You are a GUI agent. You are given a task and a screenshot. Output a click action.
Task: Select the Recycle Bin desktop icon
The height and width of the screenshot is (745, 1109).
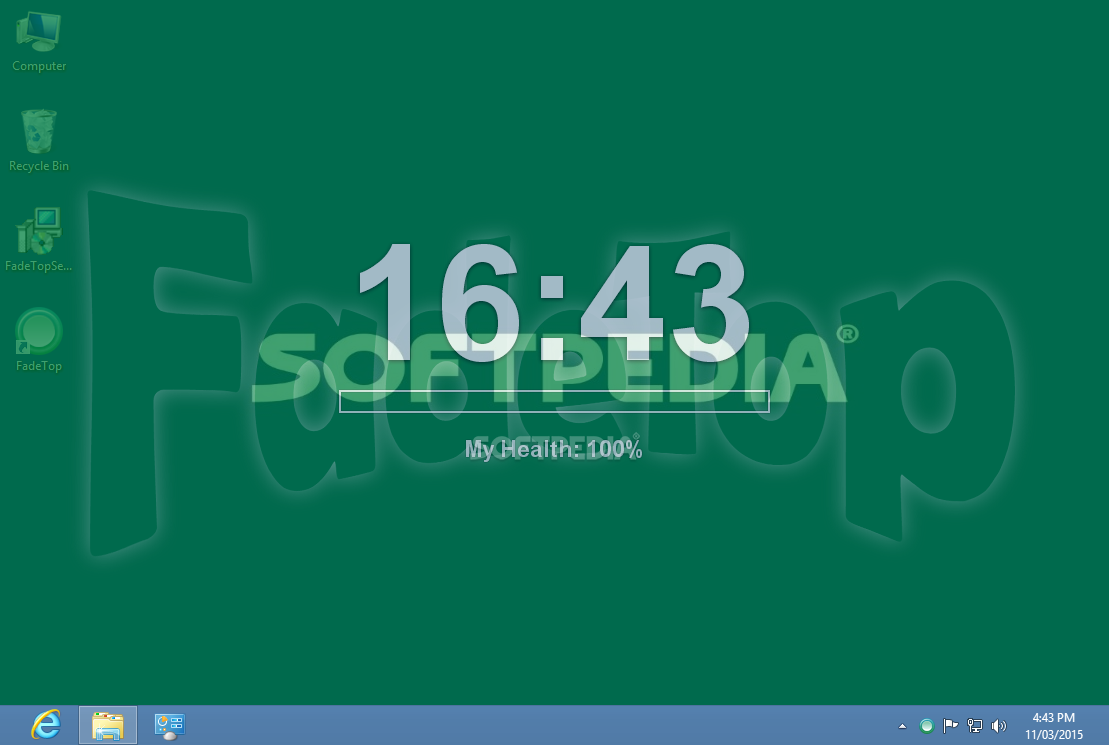point(39,142)
